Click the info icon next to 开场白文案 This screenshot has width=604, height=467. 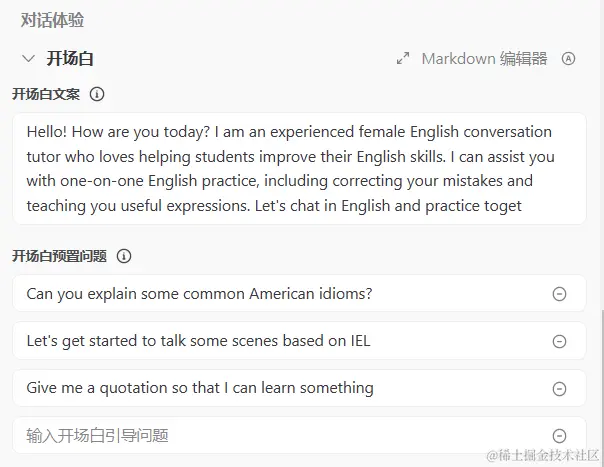coord(97,95)
